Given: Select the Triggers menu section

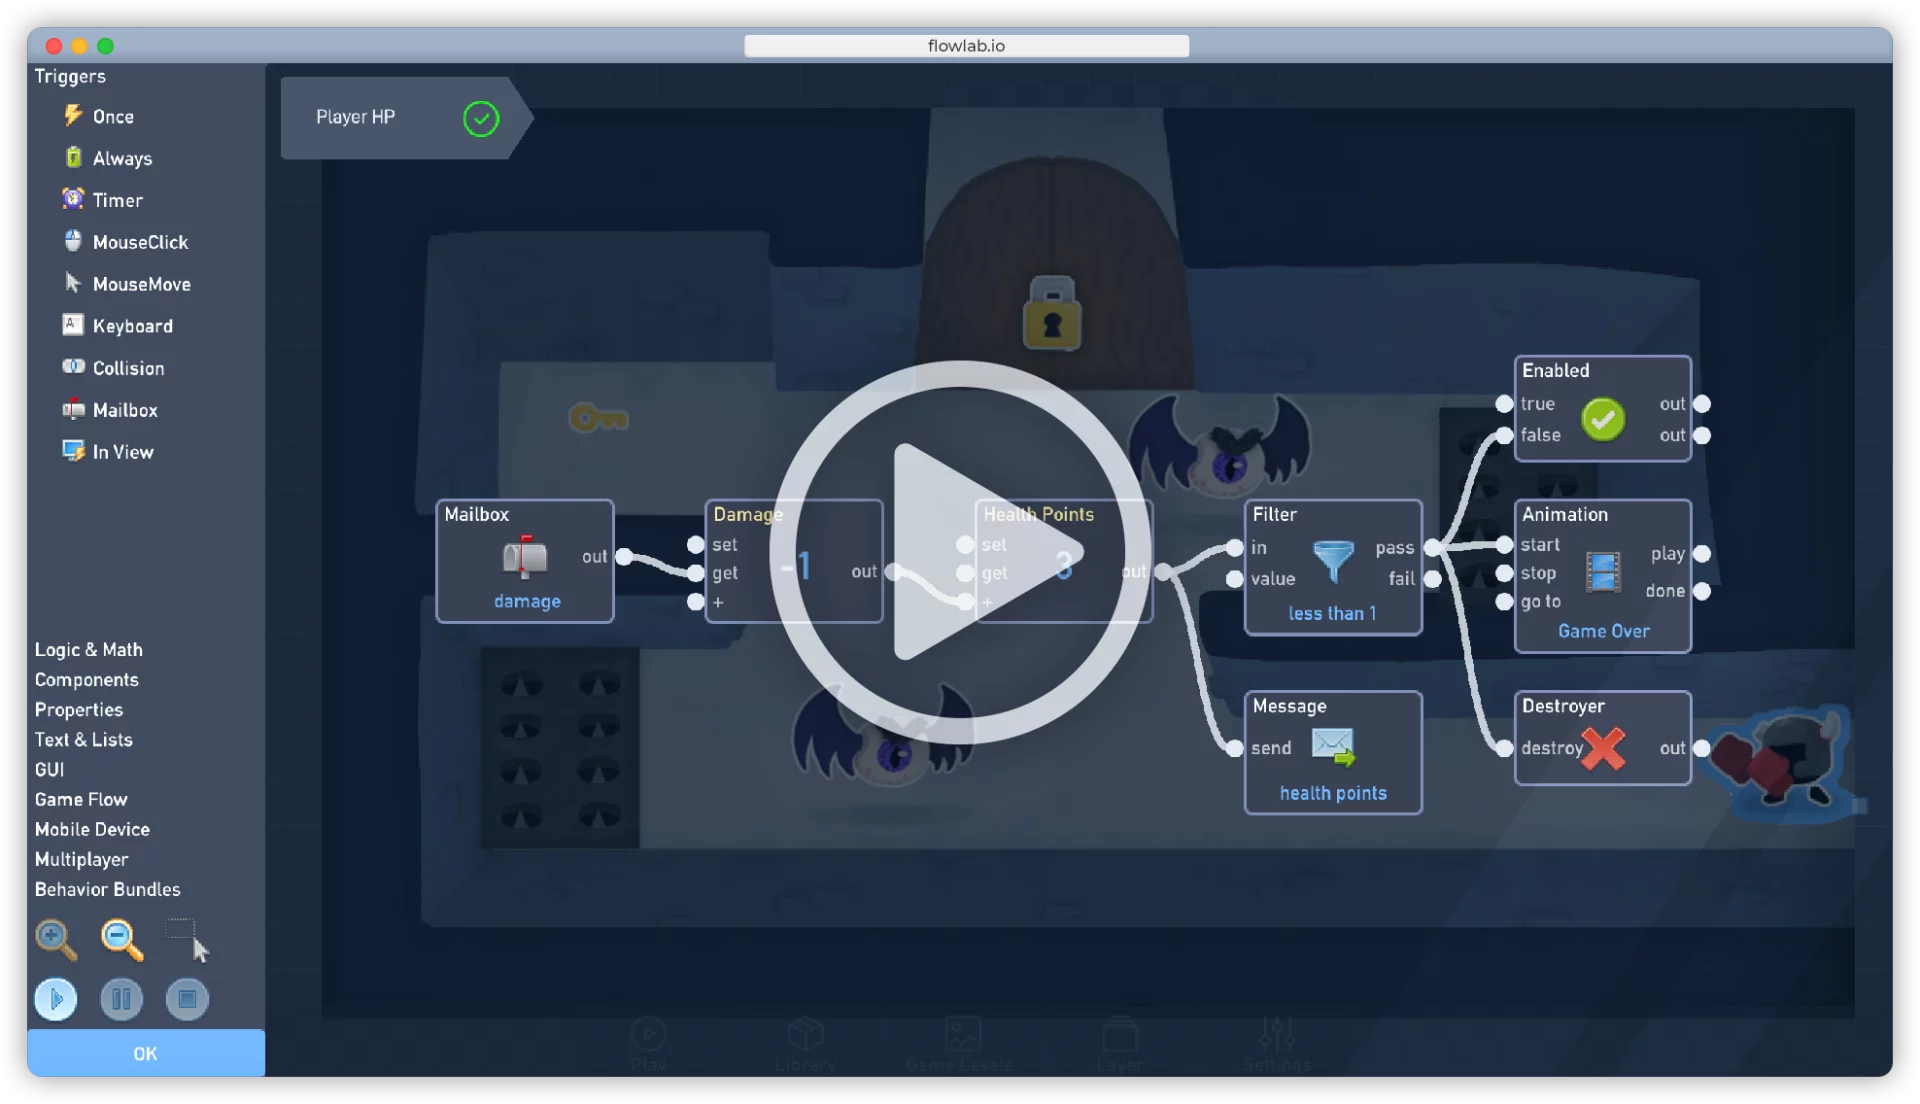Looking at the screenshot, I should click(70, 75).
